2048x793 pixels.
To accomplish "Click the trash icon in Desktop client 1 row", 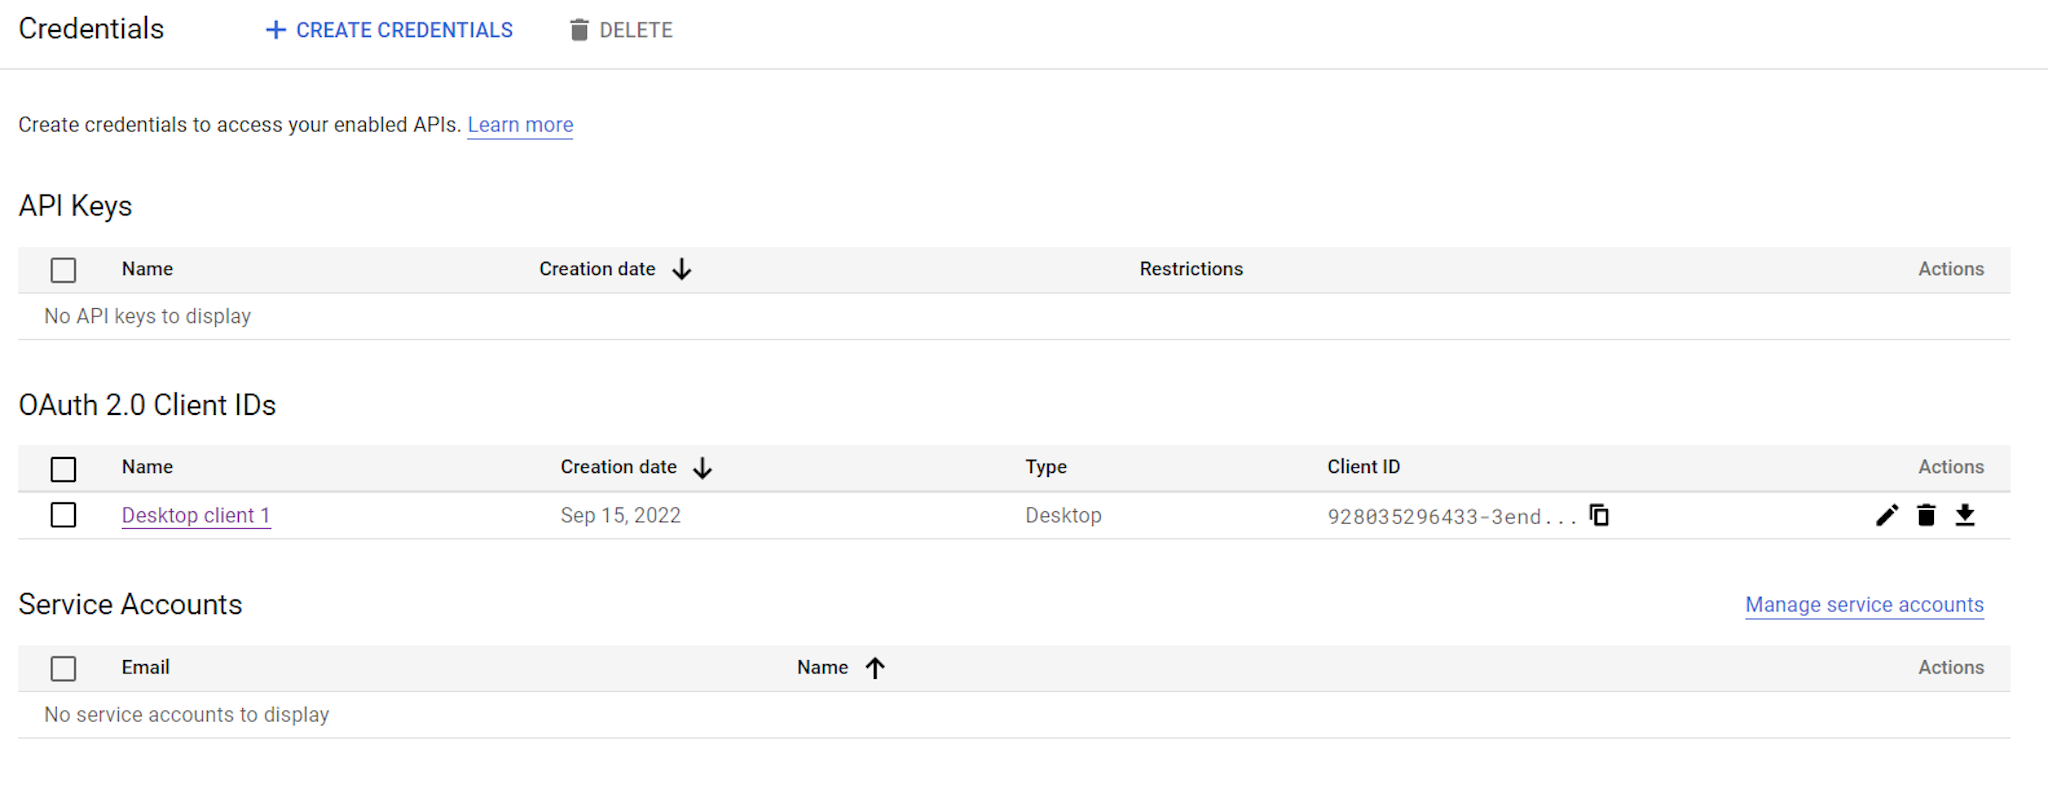I will [x=1926, y=516].
